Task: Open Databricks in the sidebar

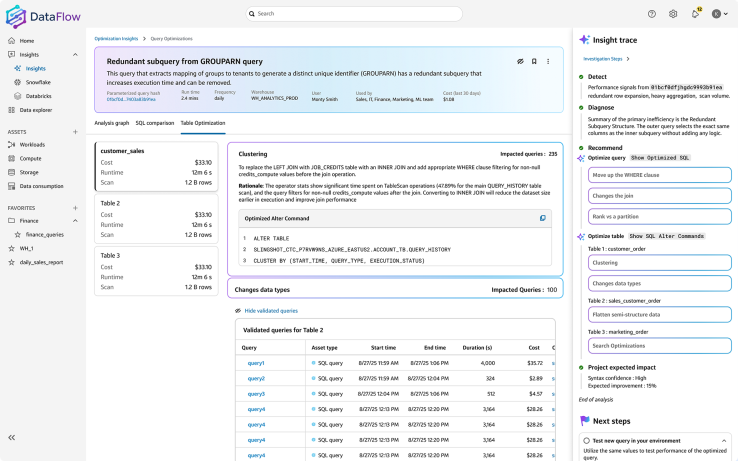Action: coord(39,96)
